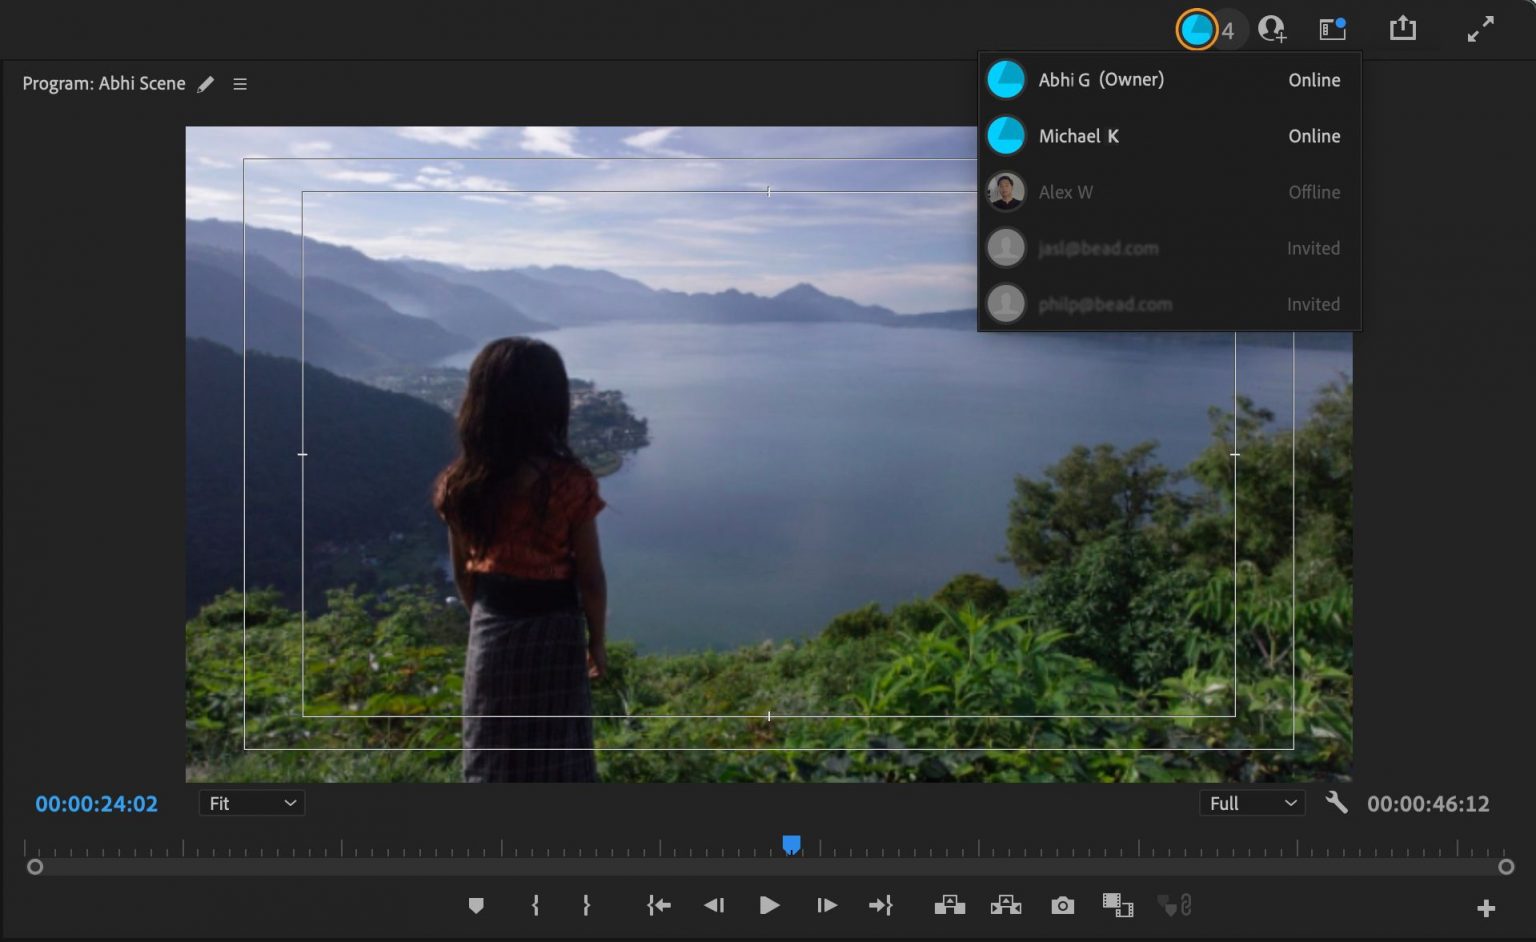Click the 00:00:24:02 timecode field
This screenshot has height=942, width=1536.
[x=96, y=803]
